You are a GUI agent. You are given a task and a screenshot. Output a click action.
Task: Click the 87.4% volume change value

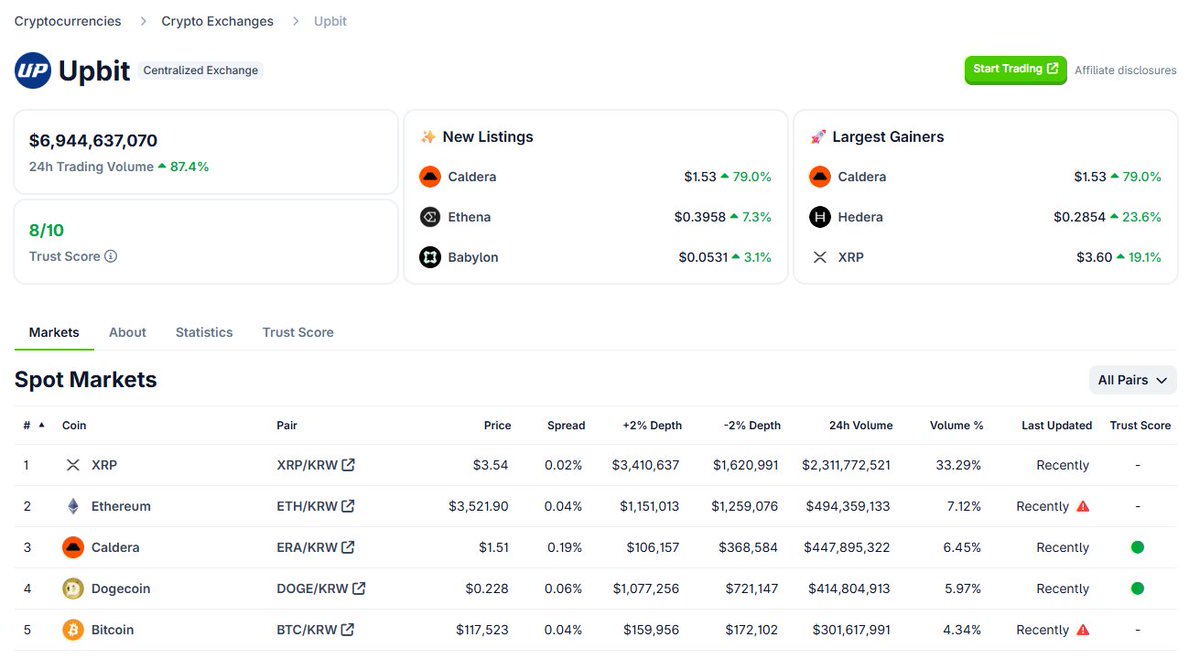tap(189, 167)
